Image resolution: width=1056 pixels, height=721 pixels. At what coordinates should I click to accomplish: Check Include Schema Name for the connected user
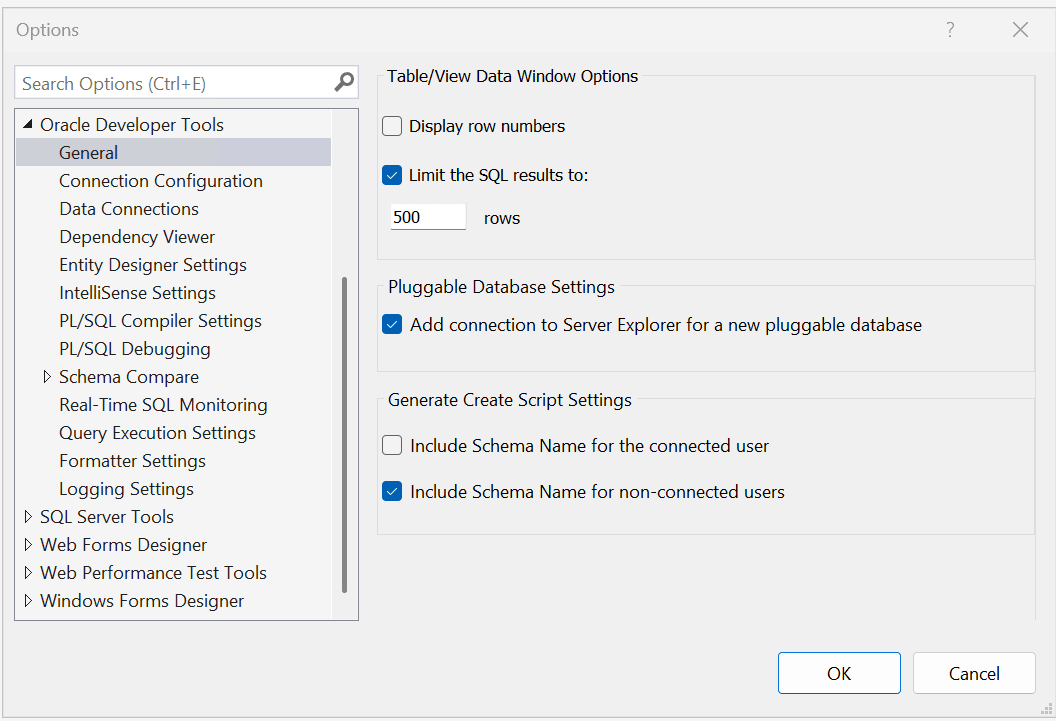point(392,445)
